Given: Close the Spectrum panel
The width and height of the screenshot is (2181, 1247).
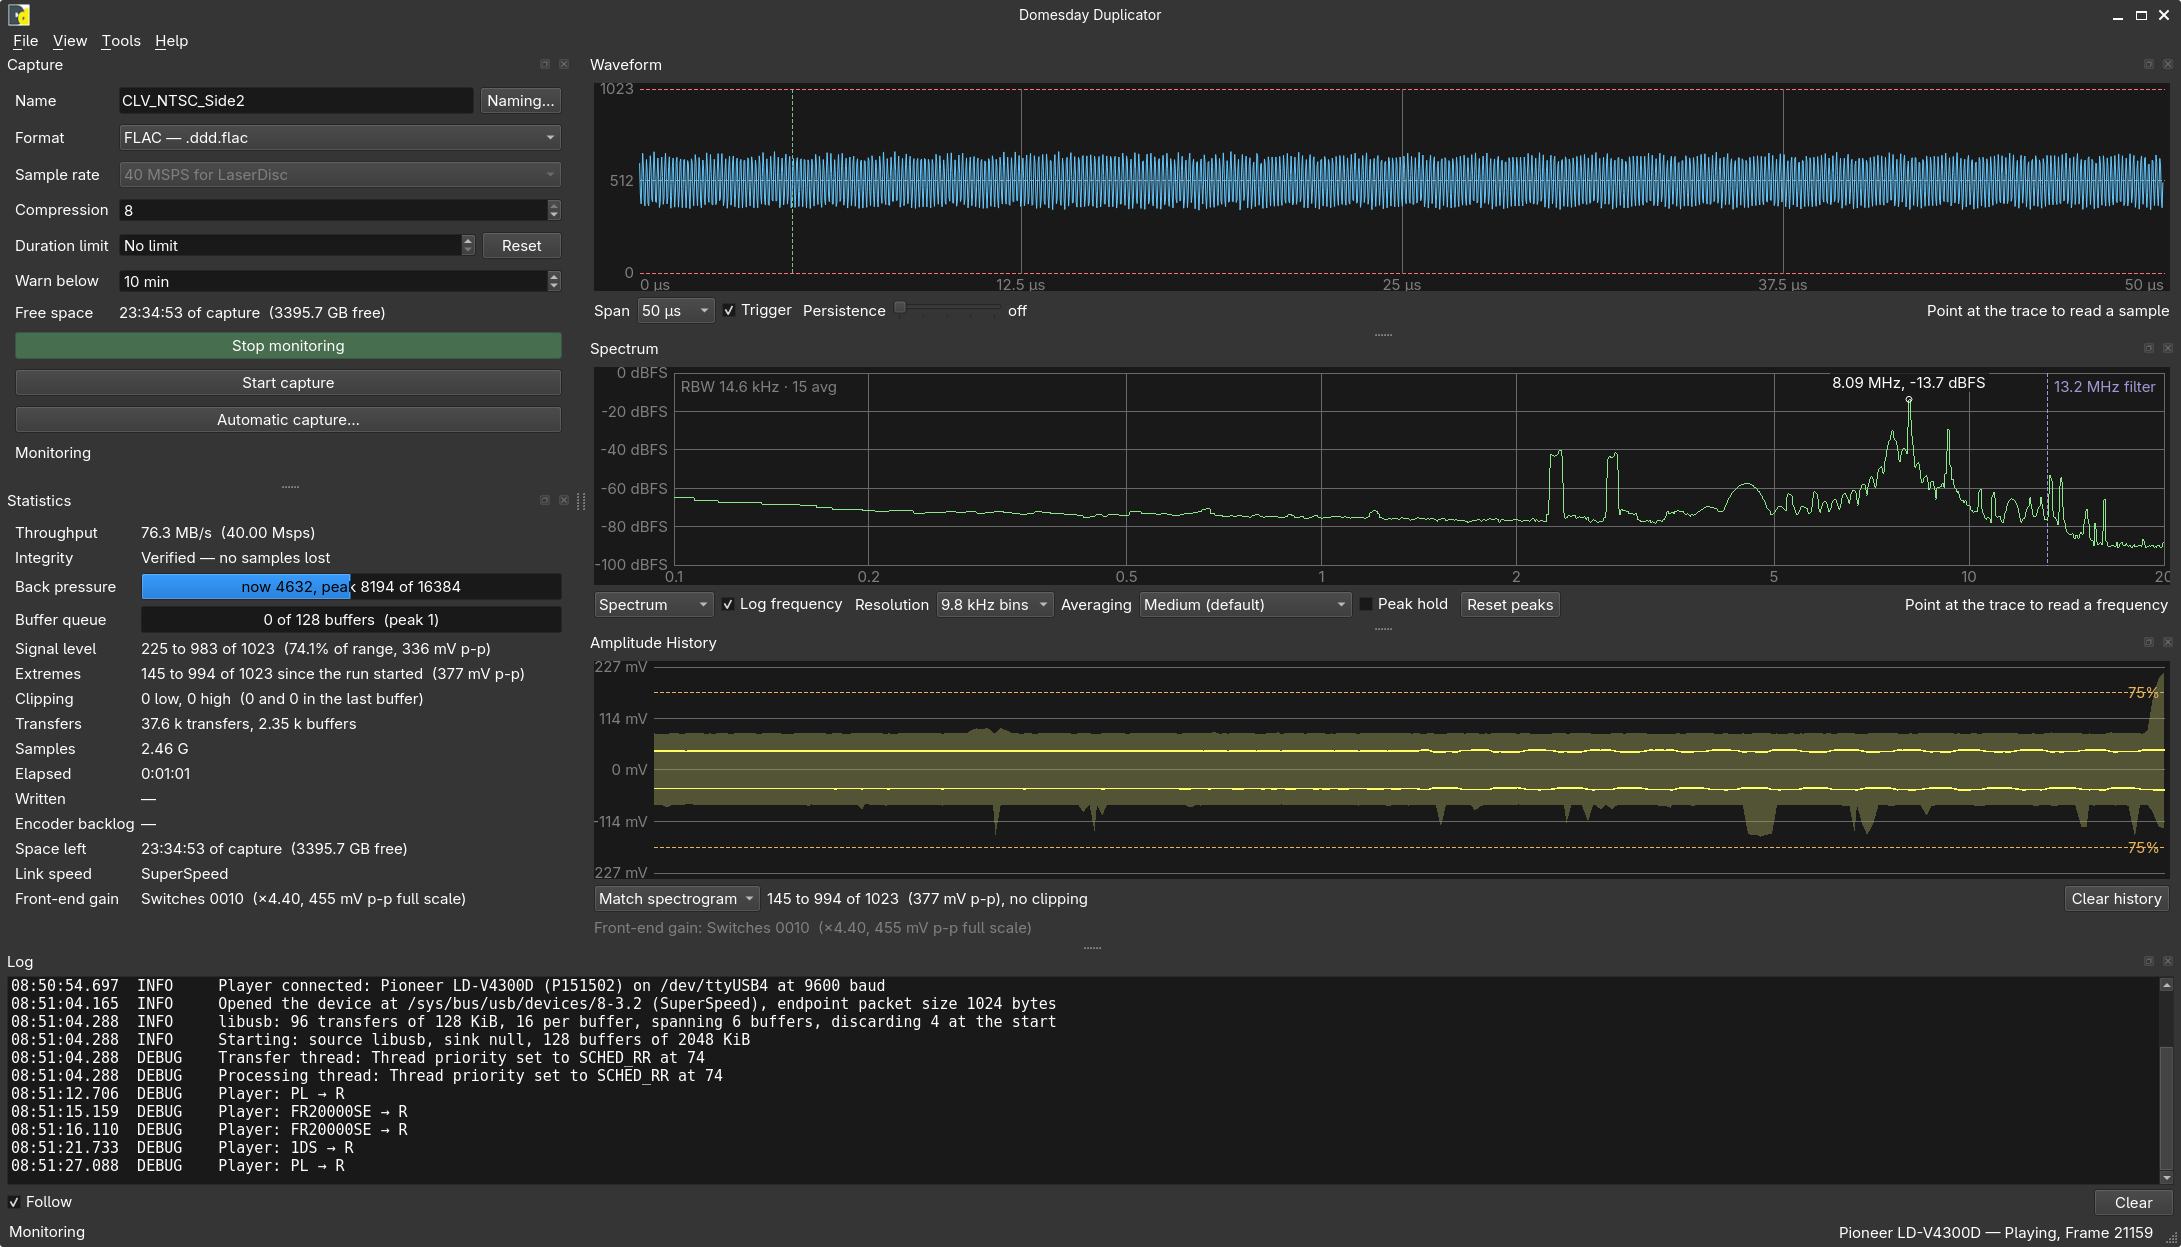Looking at the screenshot, I should (x=2168, y=348).
